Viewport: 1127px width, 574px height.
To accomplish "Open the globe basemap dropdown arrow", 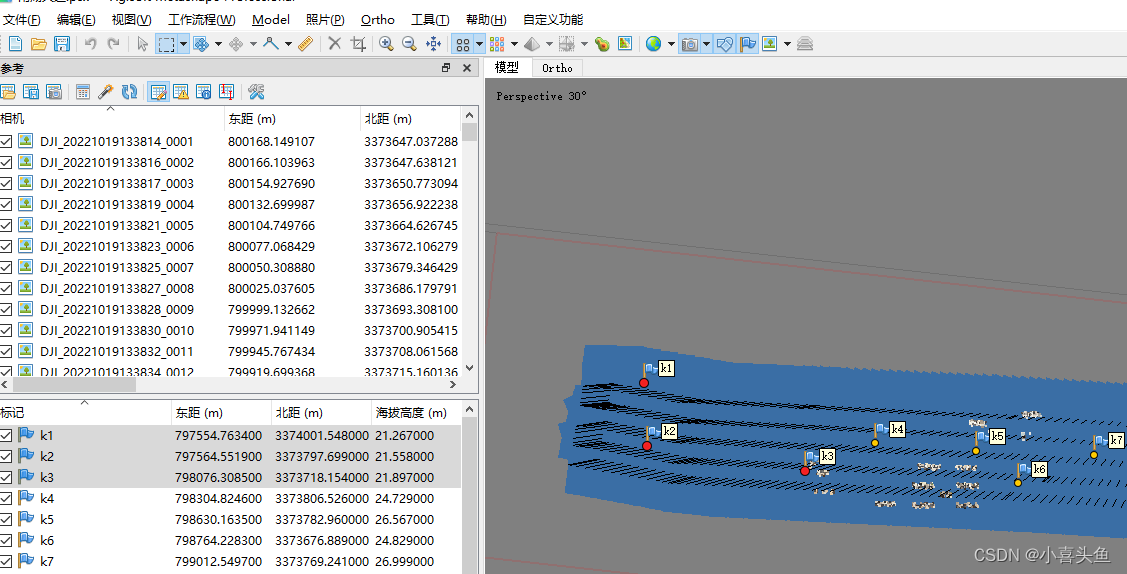I will (x=671, y=45).
